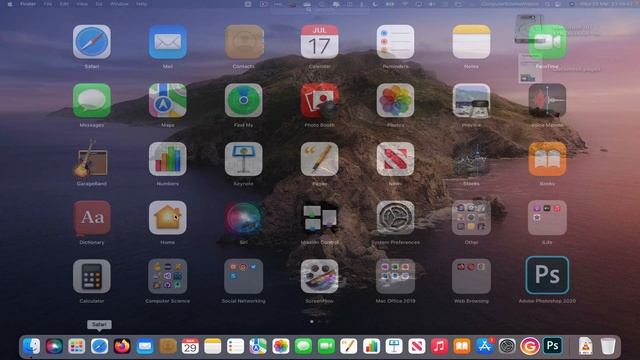Launch the Home app
This screenshot has height=360, width=640.
[167, 218]
